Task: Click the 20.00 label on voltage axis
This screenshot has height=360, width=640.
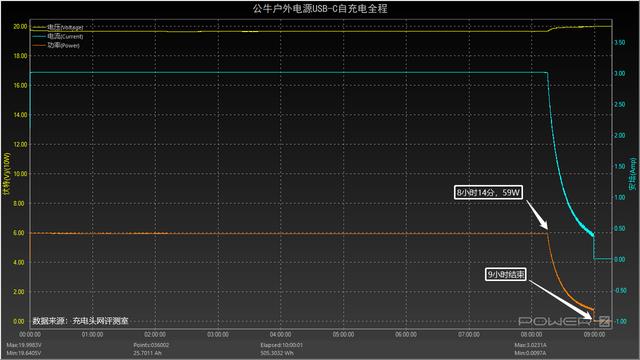Action: (x=20, y=27)
